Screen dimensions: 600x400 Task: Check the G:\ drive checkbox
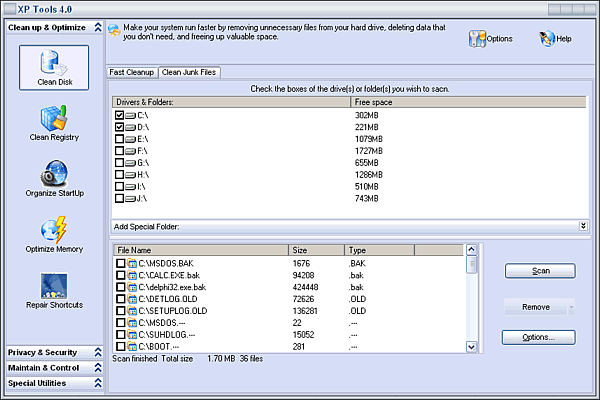point(119,162)
